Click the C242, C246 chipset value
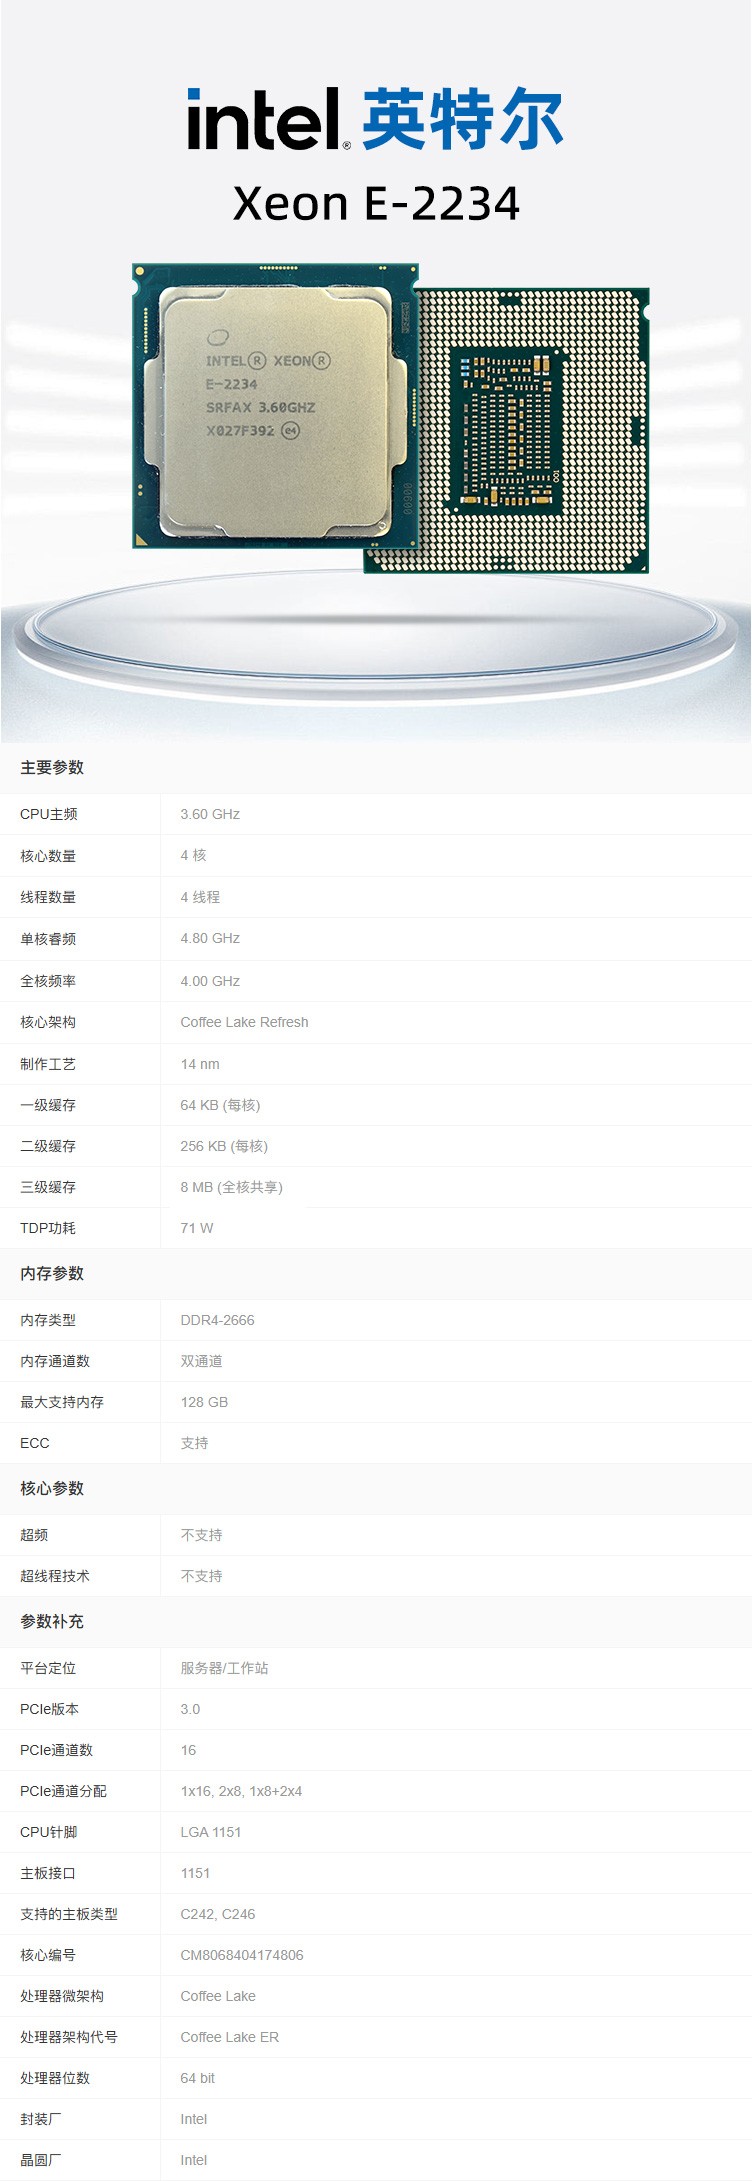This screenshot has height=2181, width=752. (x=217, y=1914)
